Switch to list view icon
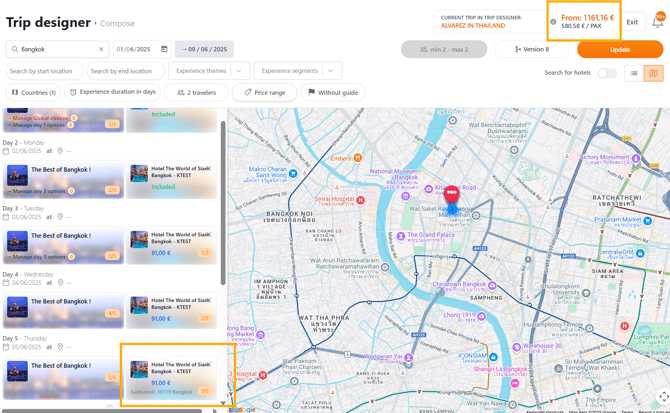 pyautogui.click(x=633, y=73)
